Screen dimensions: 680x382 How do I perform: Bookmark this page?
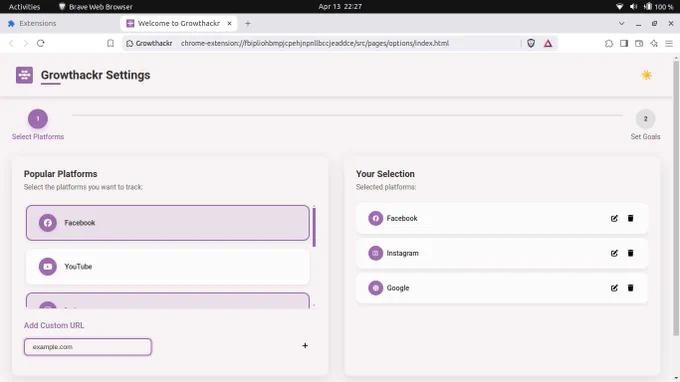tap(110, 43)
